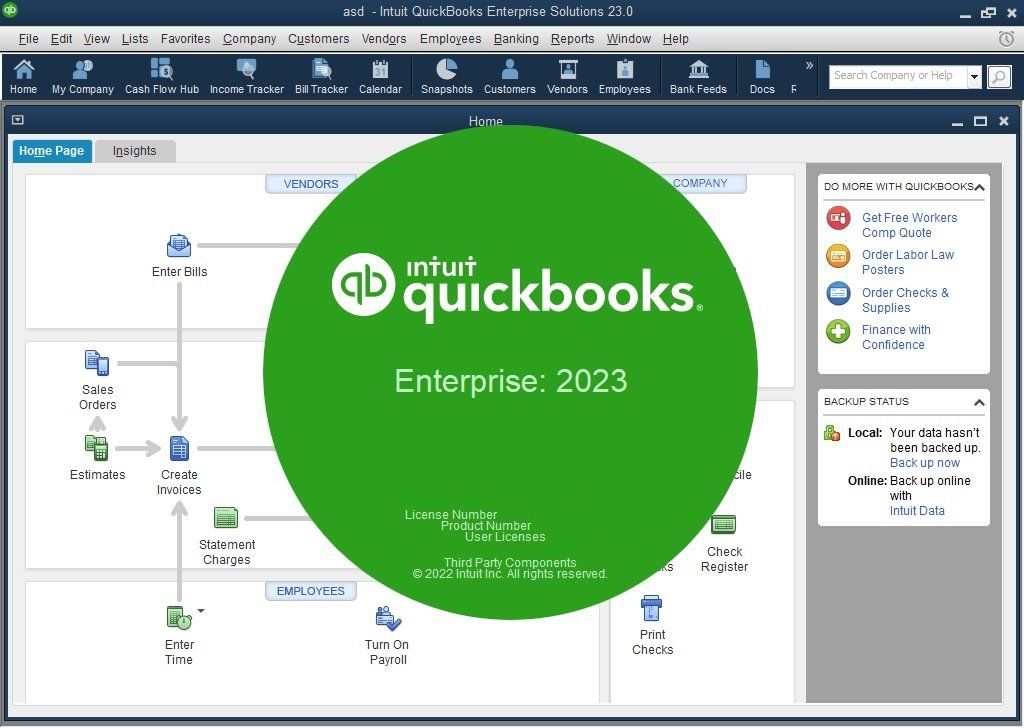Click the Intuit Data link
The image size is (1024, 728).
[x=917, y=511]
